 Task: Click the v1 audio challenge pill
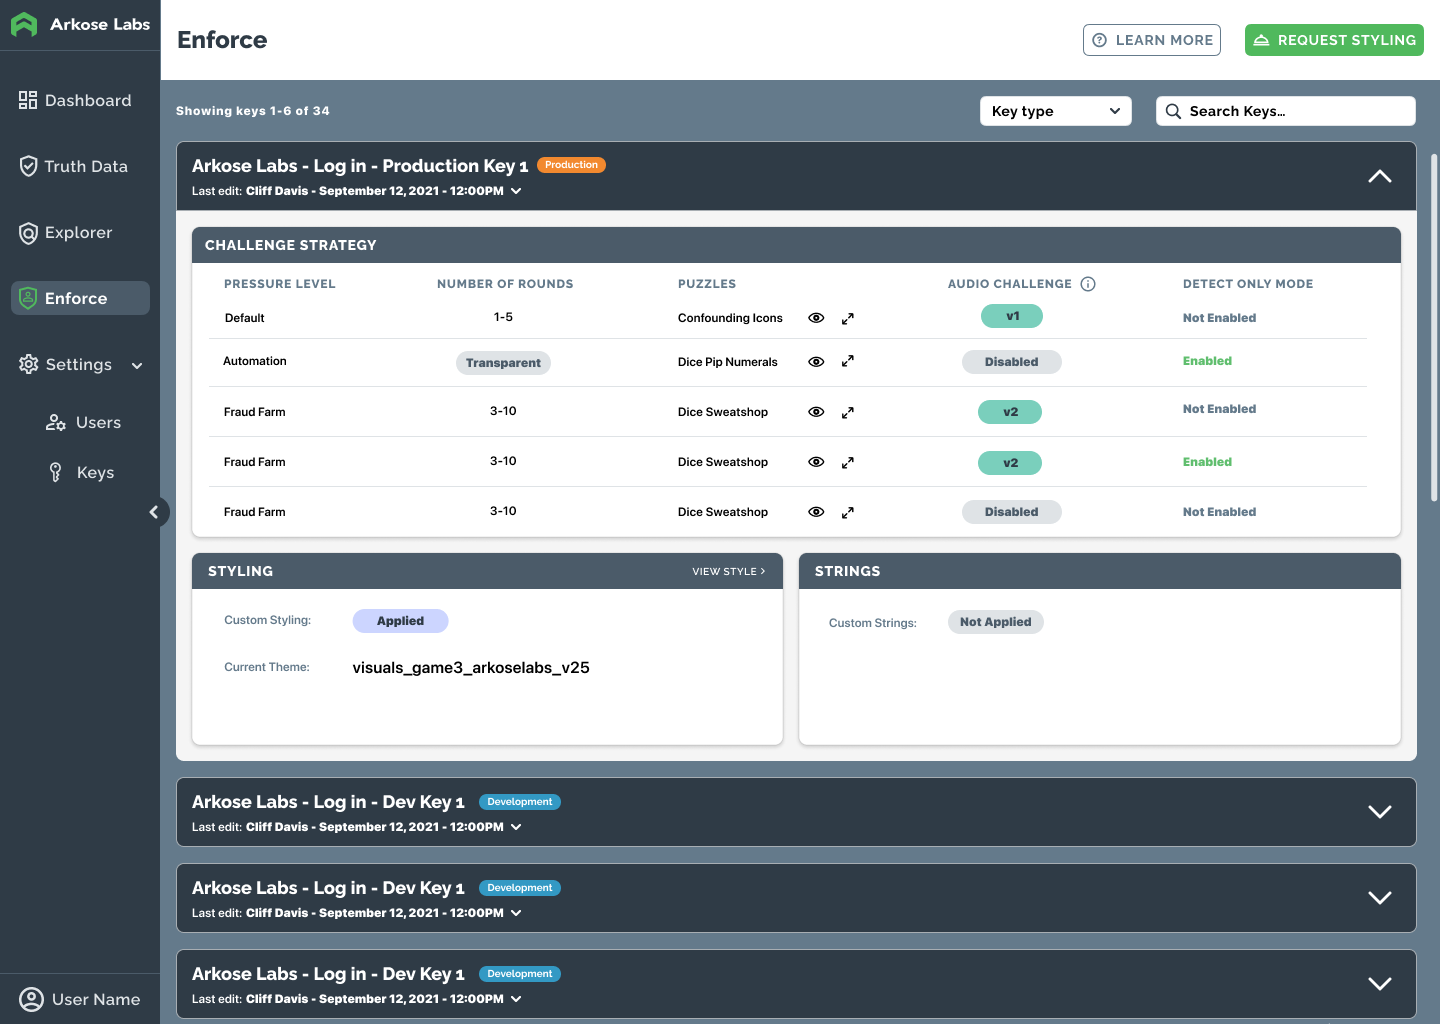pyautogui.click(x=1012, y=316)
